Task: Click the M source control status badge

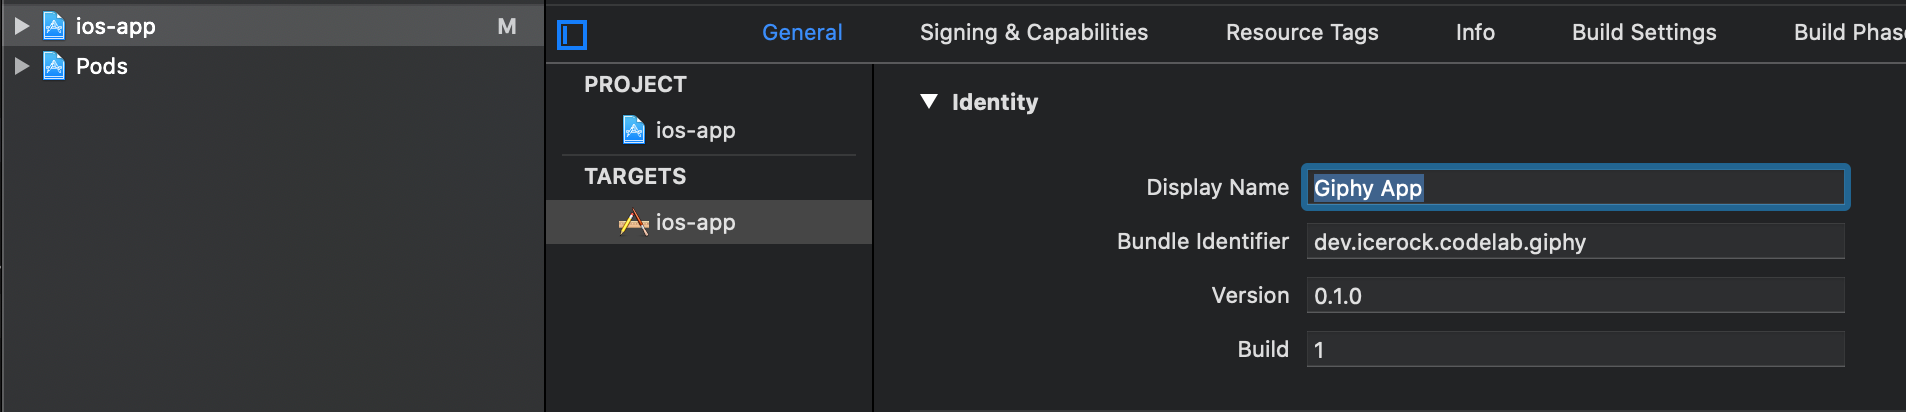Action: (507, 27)
